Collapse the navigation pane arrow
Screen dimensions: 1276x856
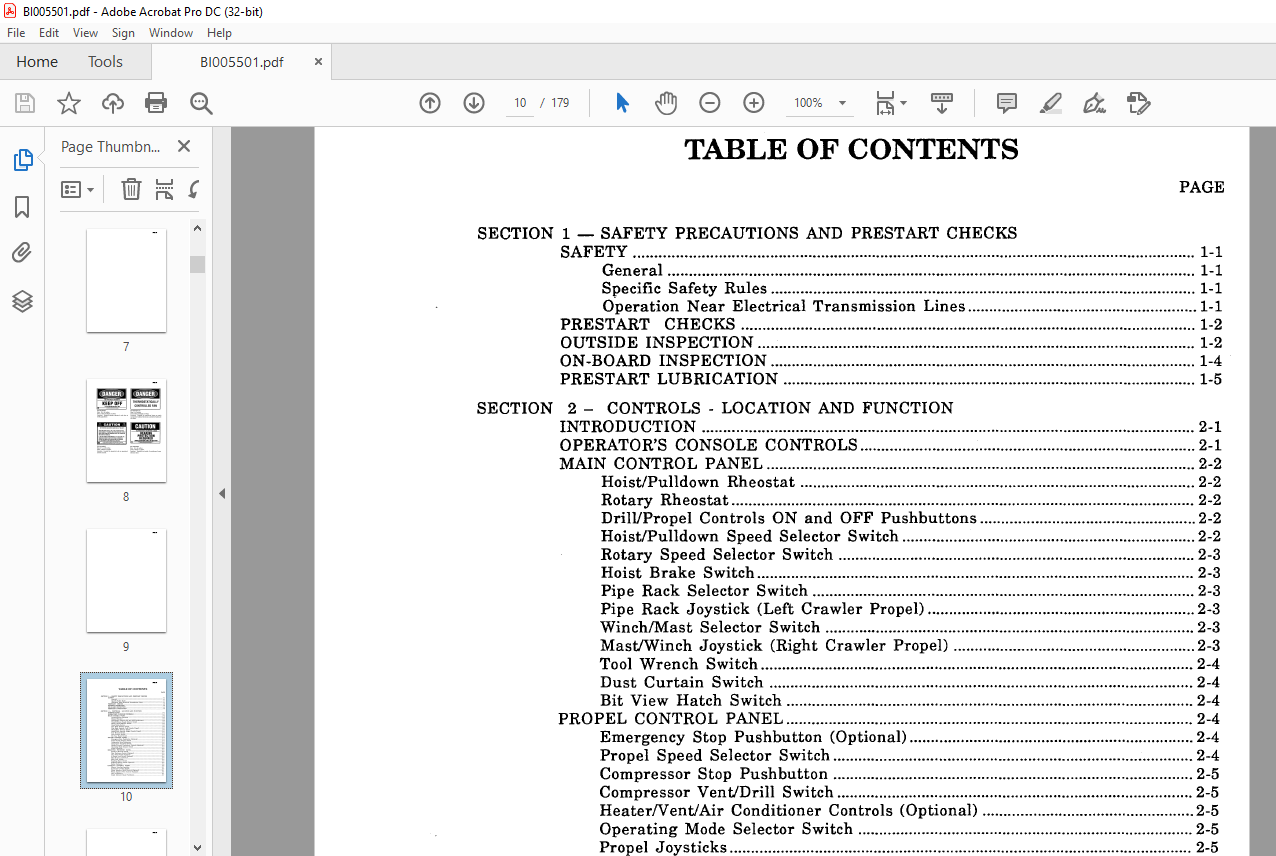(222, 493)
